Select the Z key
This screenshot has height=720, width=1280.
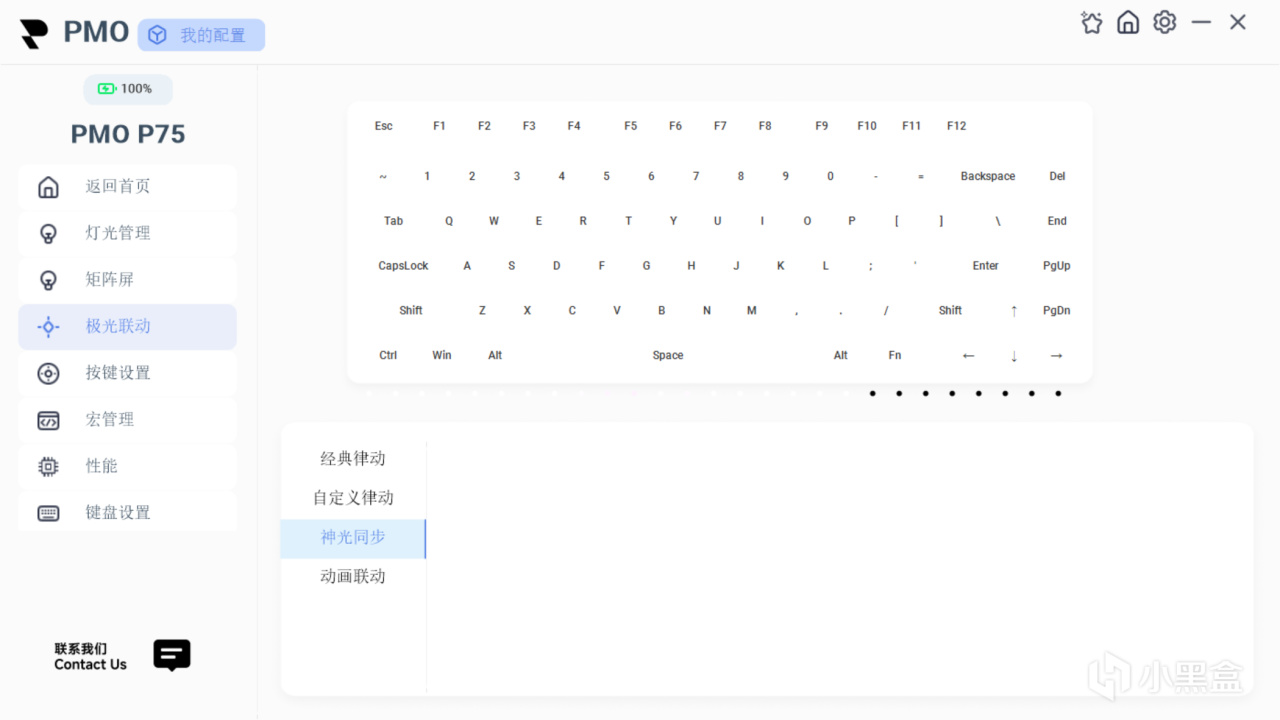click(482, 311)
